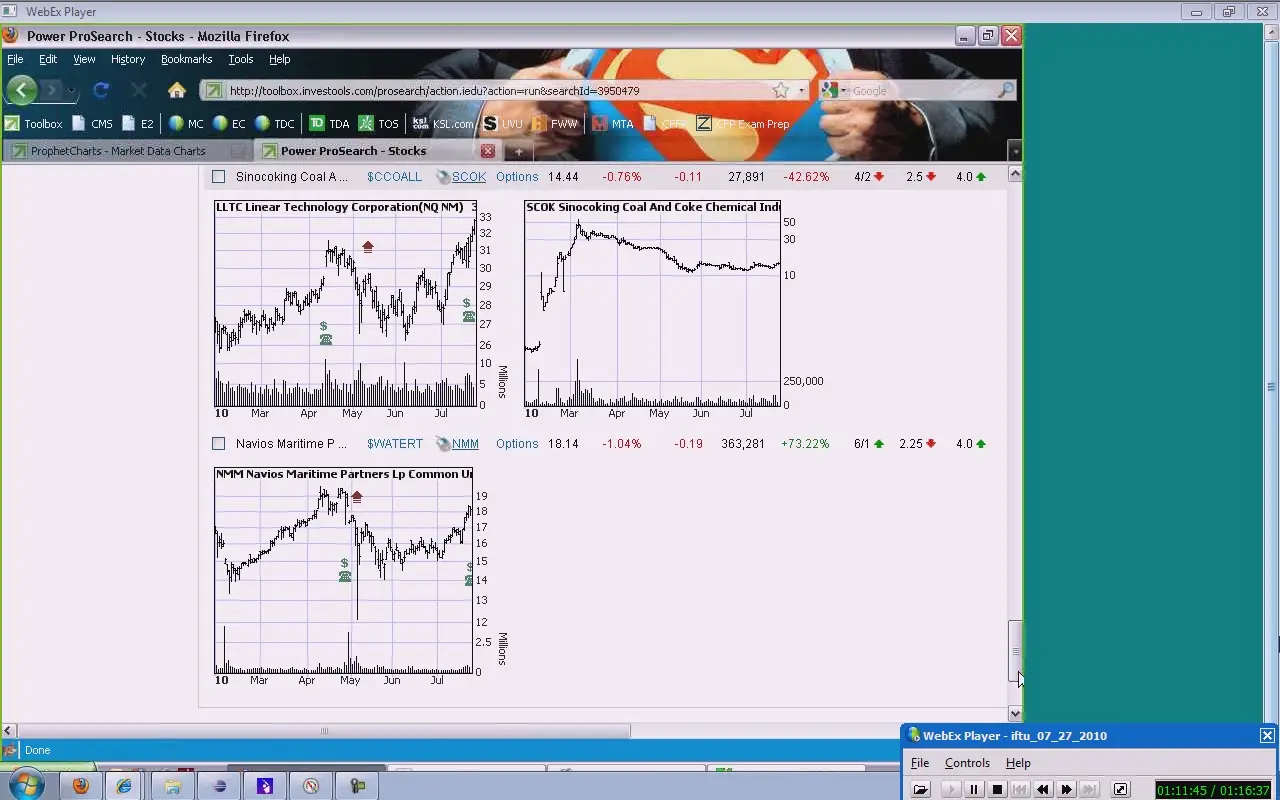
Task: Tick the Navios Maritime checkbox
Action: tap(218, 443)
